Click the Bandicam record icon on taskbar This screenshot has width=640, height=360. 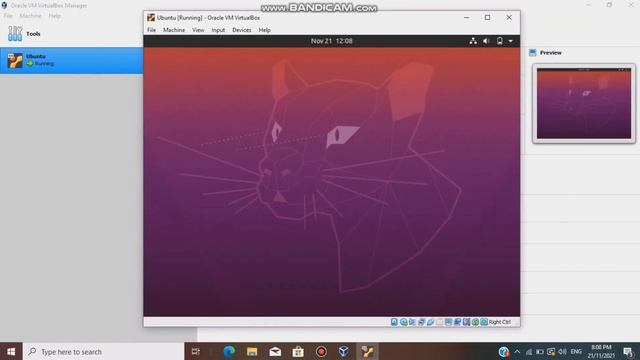(321, 351)
